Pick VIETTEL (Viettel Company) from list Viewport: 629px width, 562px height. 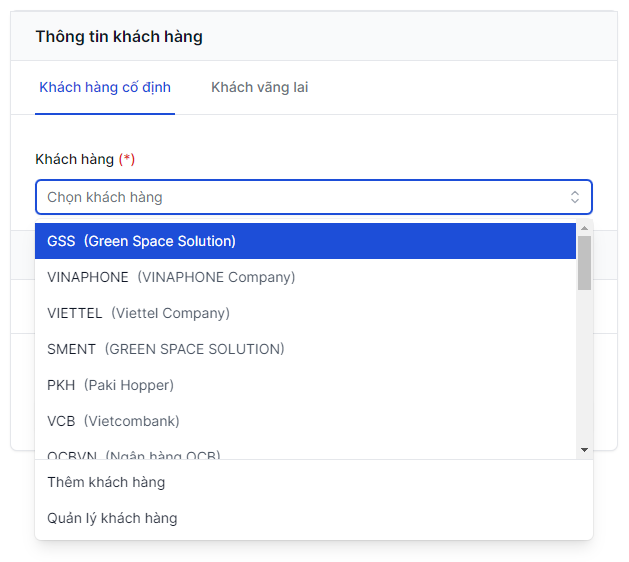coord(305,313)
